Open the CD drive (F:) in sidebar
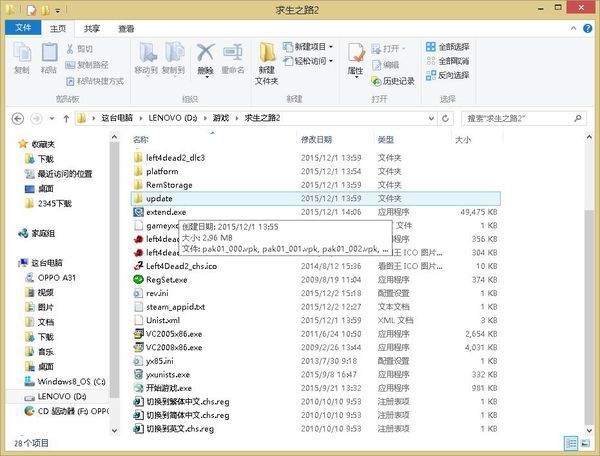Viewport: 600px width, 456px height. coord(73,411)
